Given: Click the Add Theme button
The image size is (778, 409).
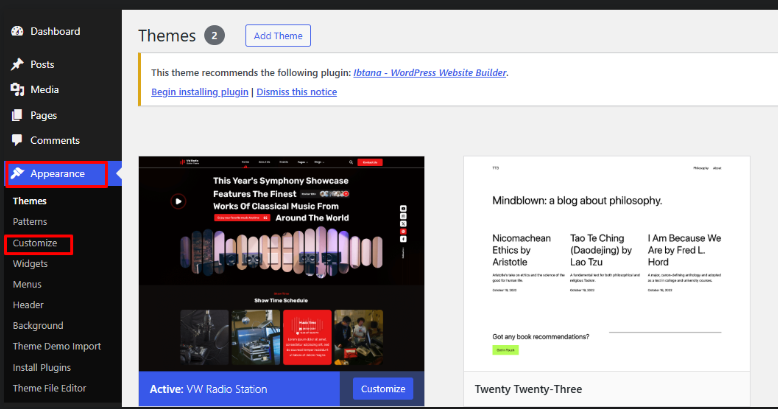Looking at the screenshot, I should pyautogui.click(x=278, y=36).
